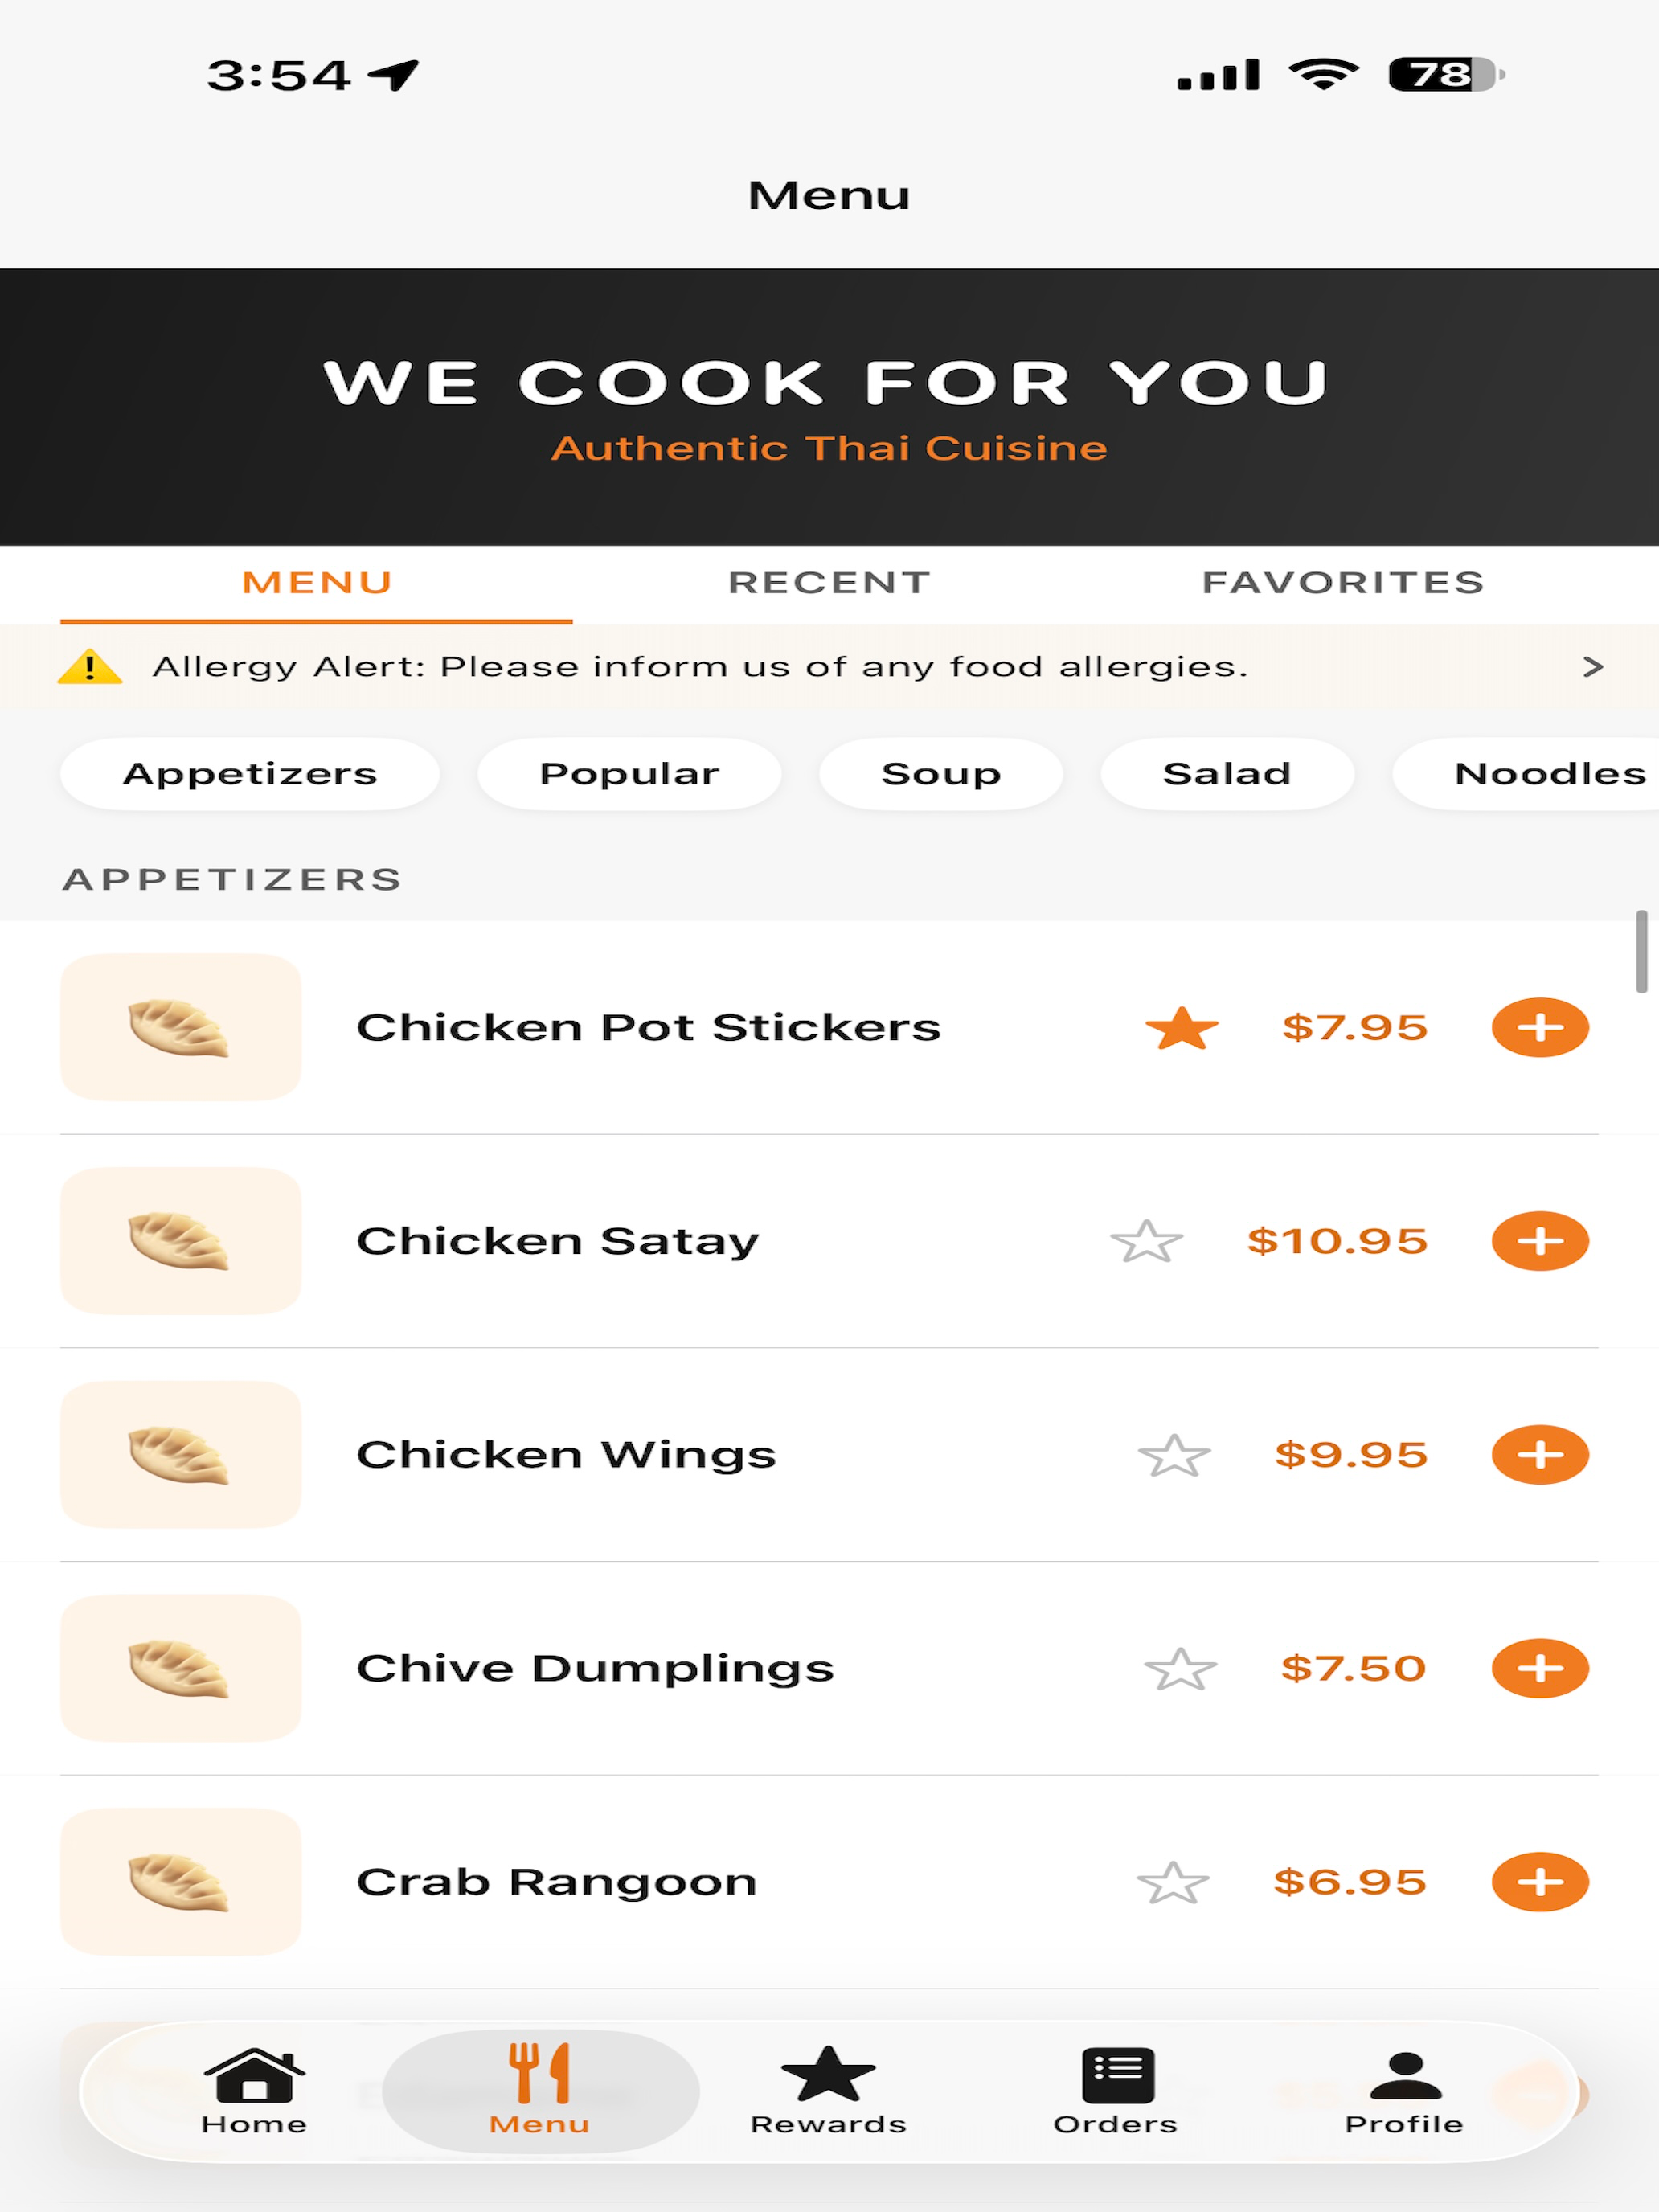Favorite Chicken Satay with star
The image size is (1659, 2212).
tap(1146, 1241)
